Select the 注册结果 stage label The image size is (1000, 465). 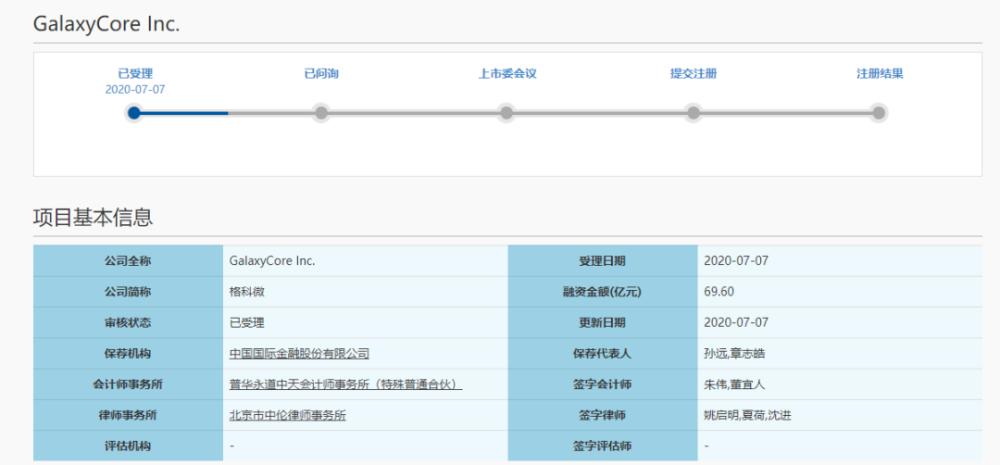click(879, 74)
